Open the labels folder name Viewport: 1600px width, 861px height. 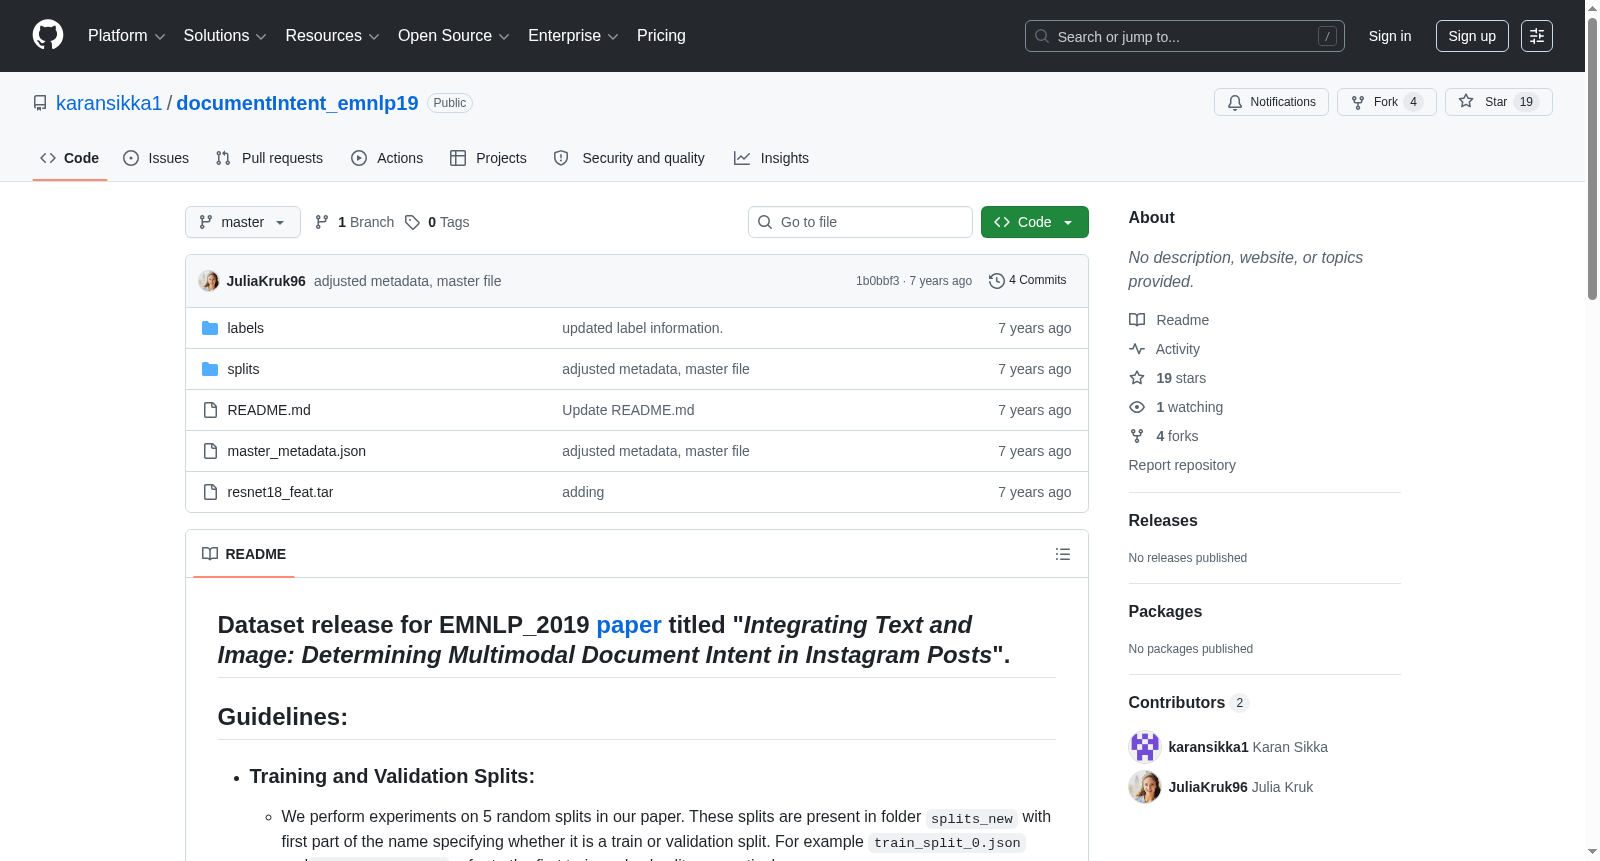[x=245, y=328]
